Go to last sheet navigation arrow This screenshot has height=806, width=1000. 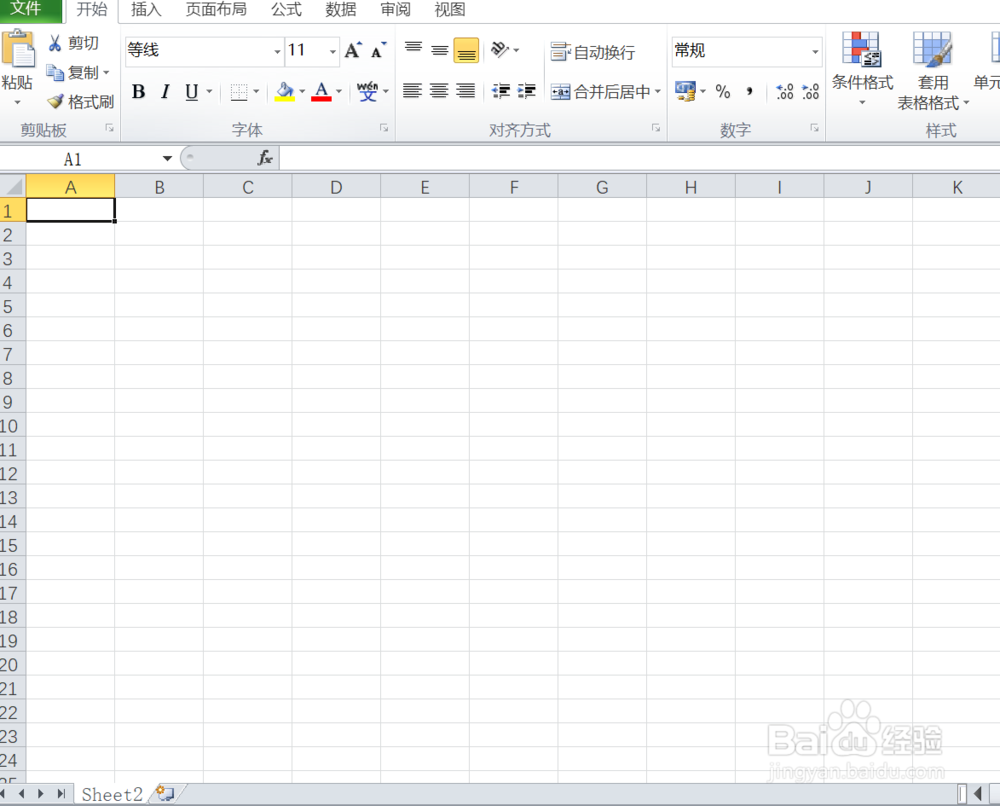[x=61, y=794]
